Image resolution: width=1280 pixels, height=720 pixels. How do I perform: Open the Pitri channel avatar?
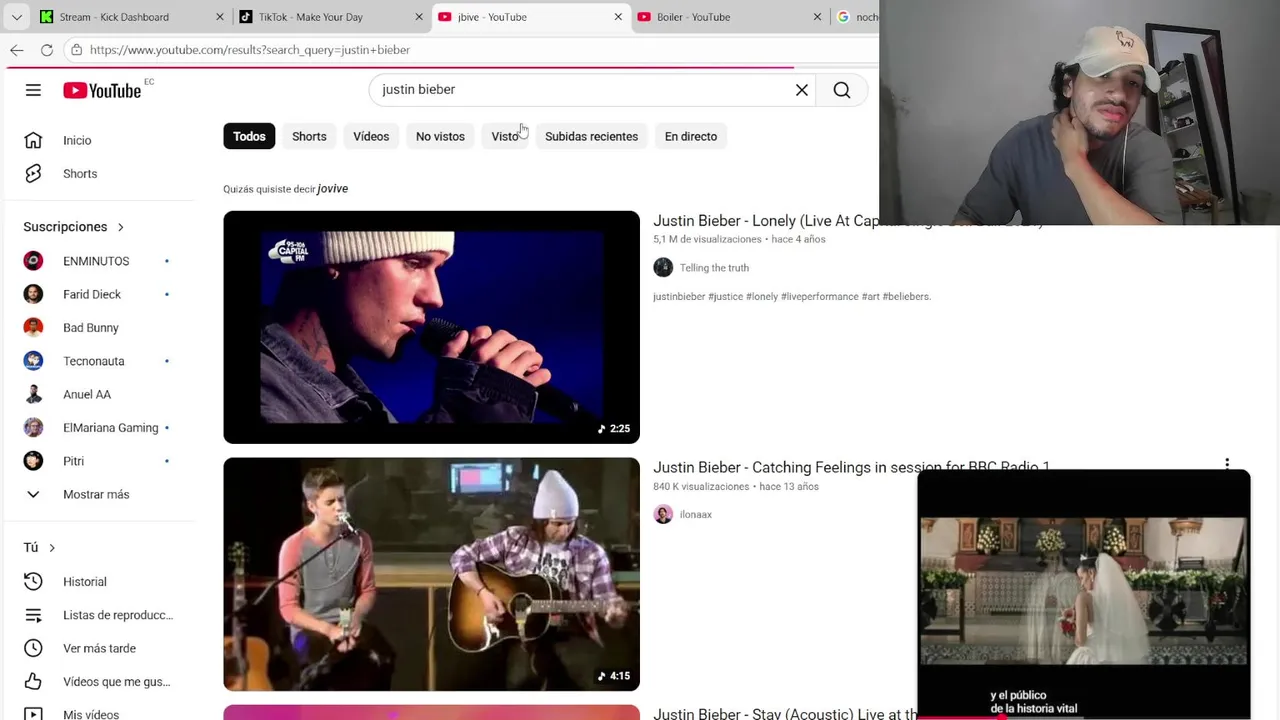[x=33, y=461]
